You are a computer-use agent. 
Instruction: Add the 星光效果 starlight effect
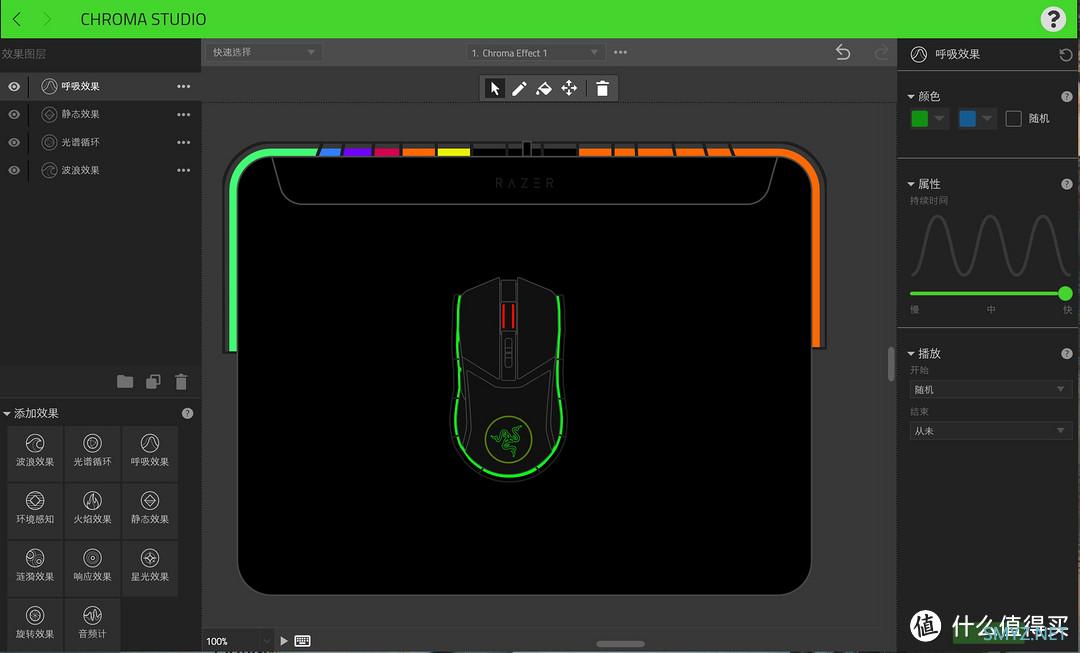(x=149, y=566)
